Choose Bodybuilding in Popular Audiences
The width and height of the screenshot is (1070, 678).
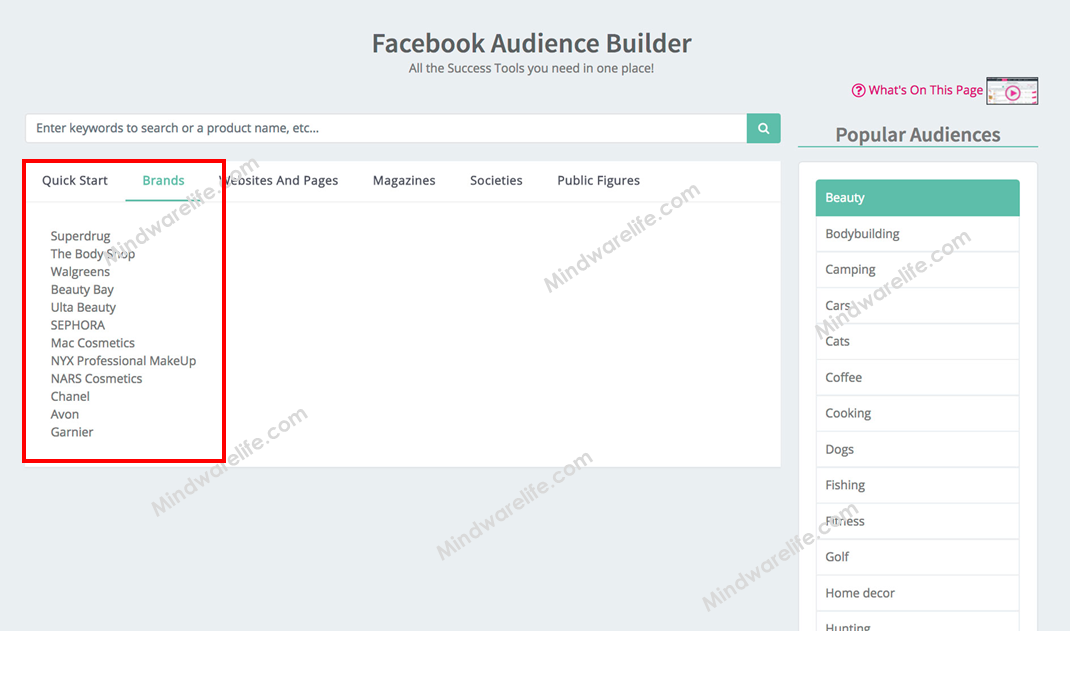coord(917,234)
